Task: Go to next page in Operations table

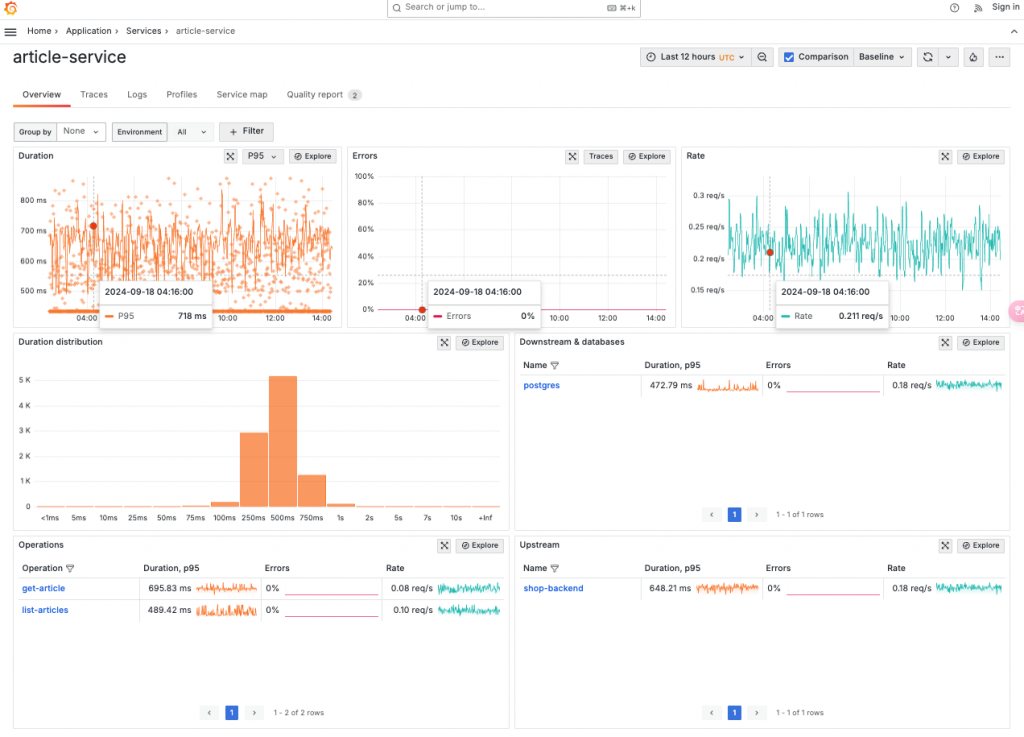Action: pyautogui.click(x=254, y=713)
